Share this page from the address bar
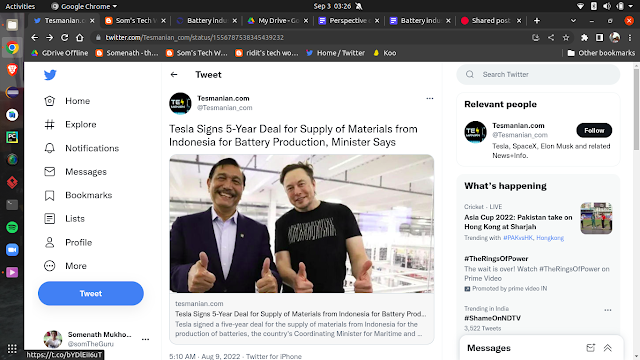 551,38
